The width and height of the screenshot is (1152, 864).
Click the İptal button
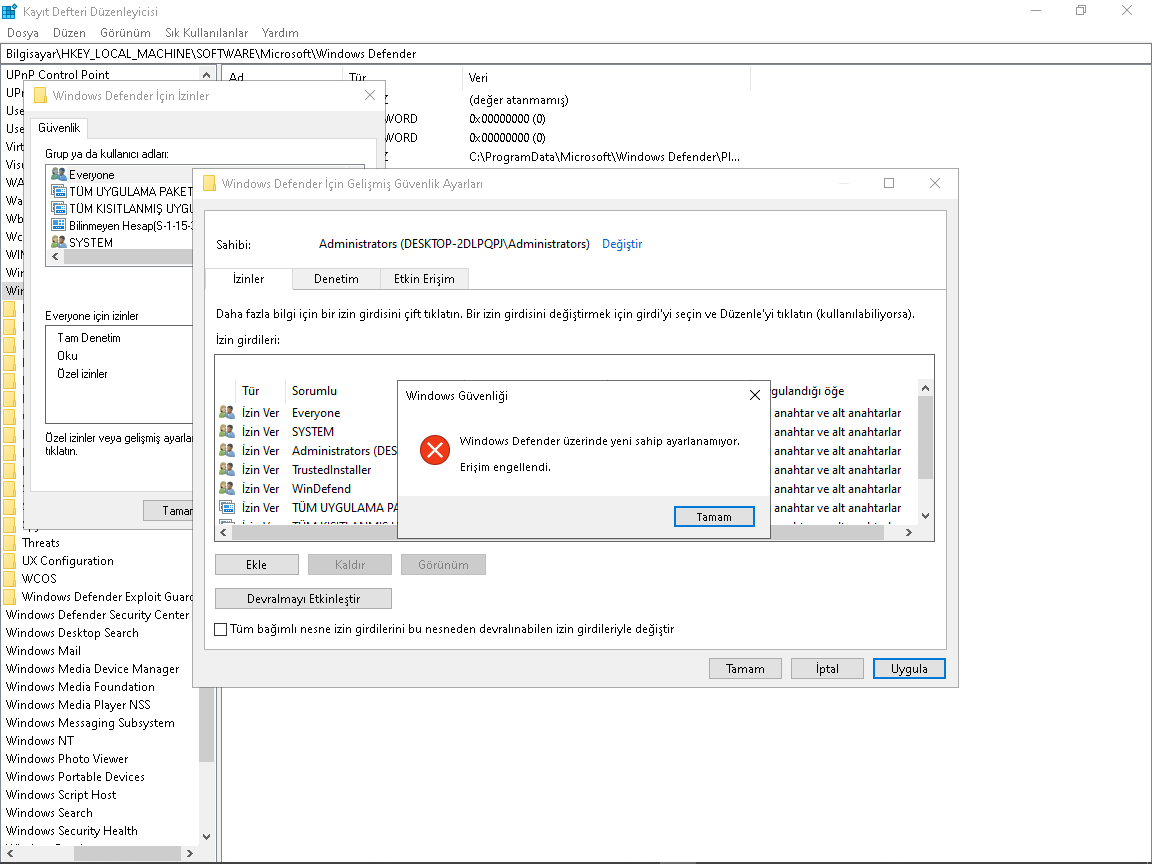coord(827,669)
